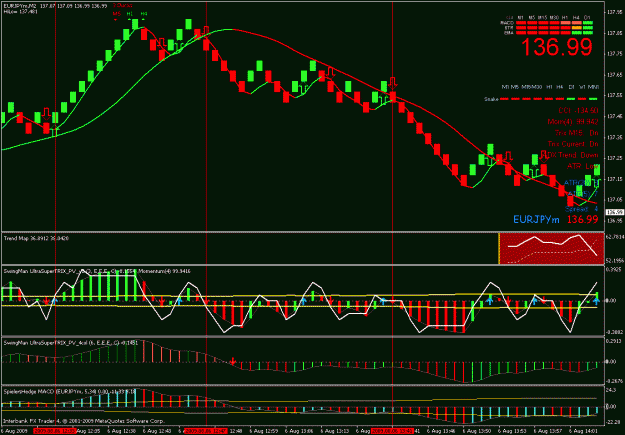625x435 pixels.
Task: Click the 62.7814 Trend Map scale value
Action: [614, 237]
